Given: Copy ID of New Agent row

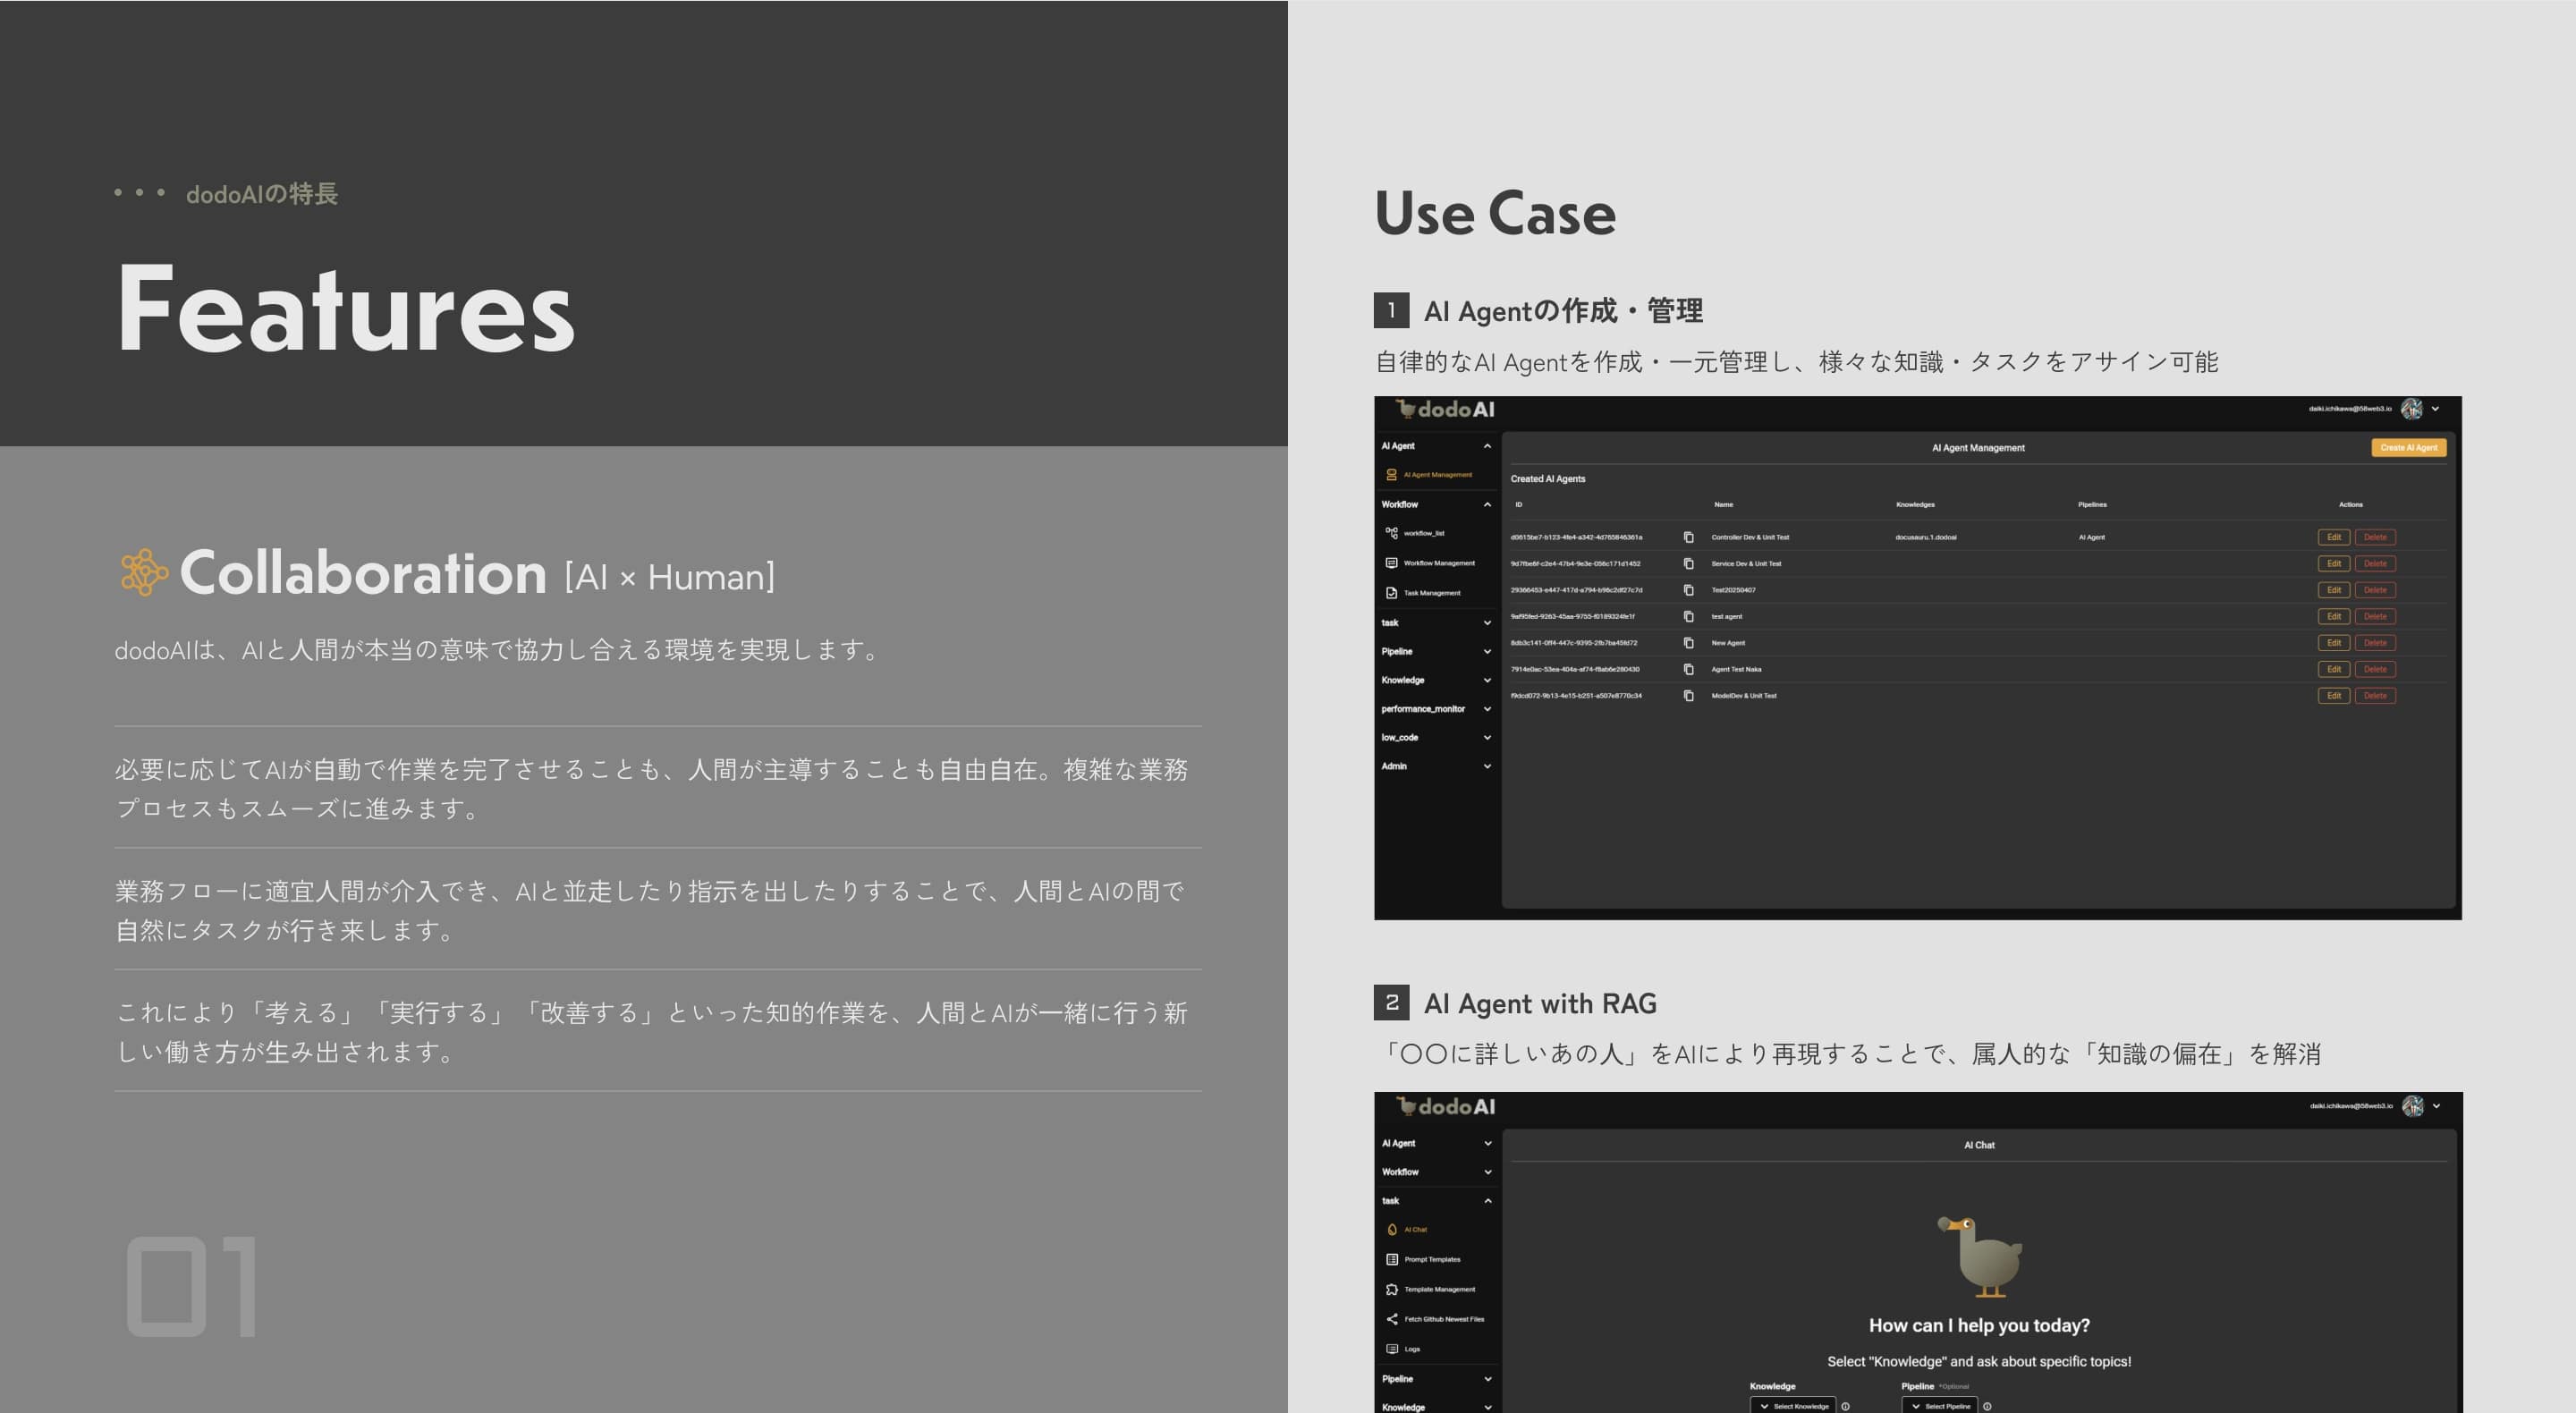Looking at the screenshot, I should [1688, 643].
